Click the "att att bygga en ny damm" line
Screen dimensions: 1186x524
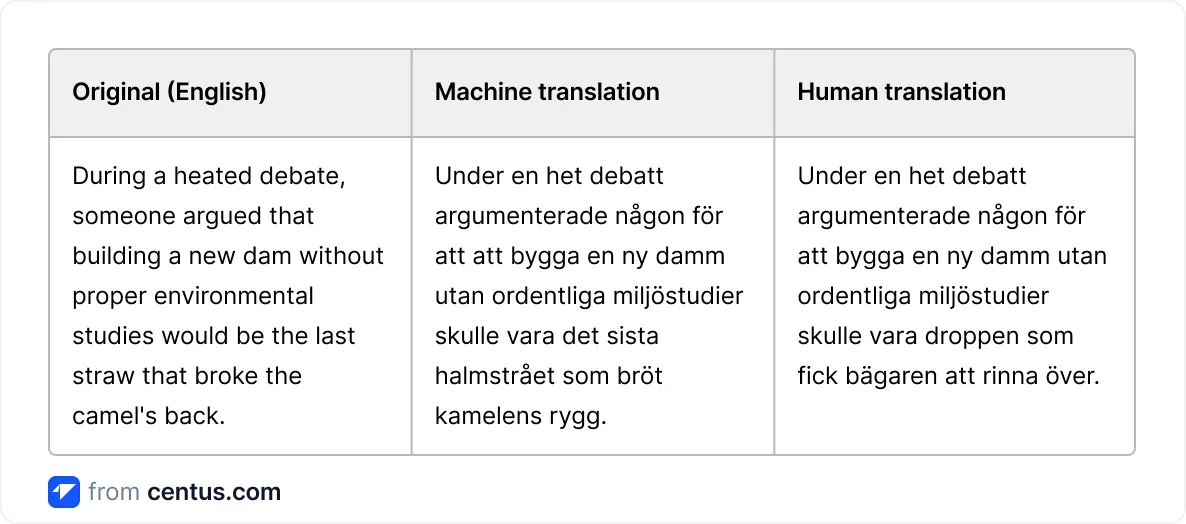coord(580,256)
